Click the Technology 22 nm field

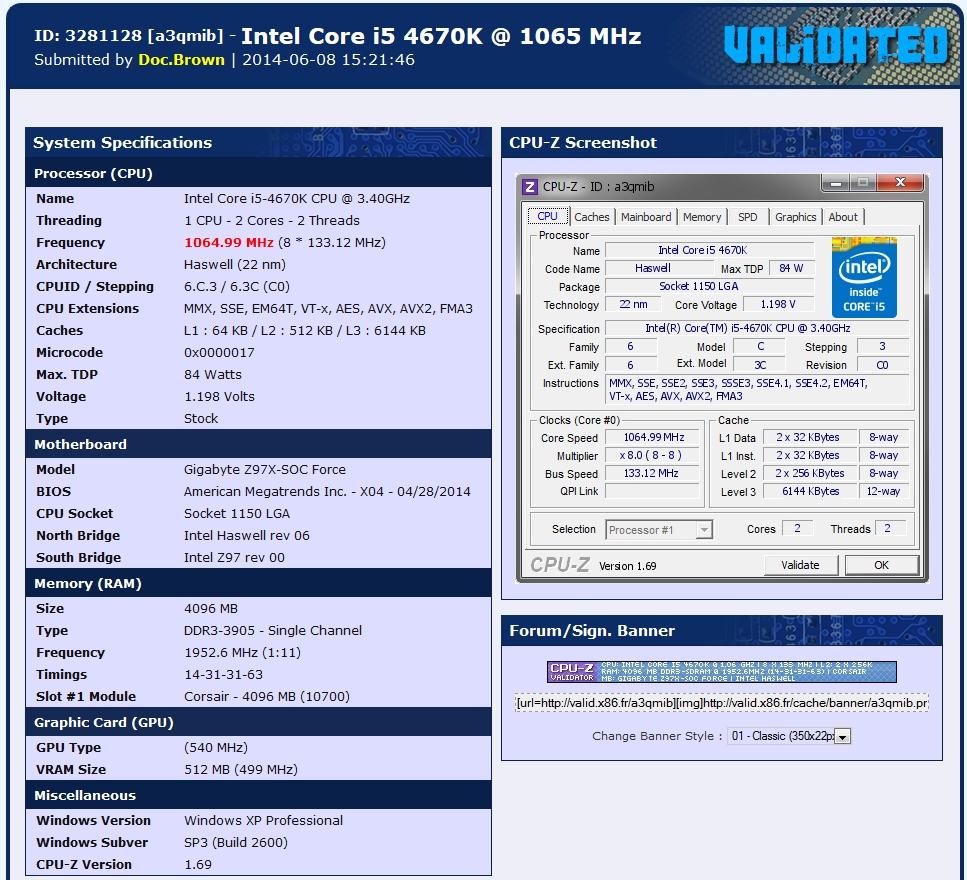[633, 304]
